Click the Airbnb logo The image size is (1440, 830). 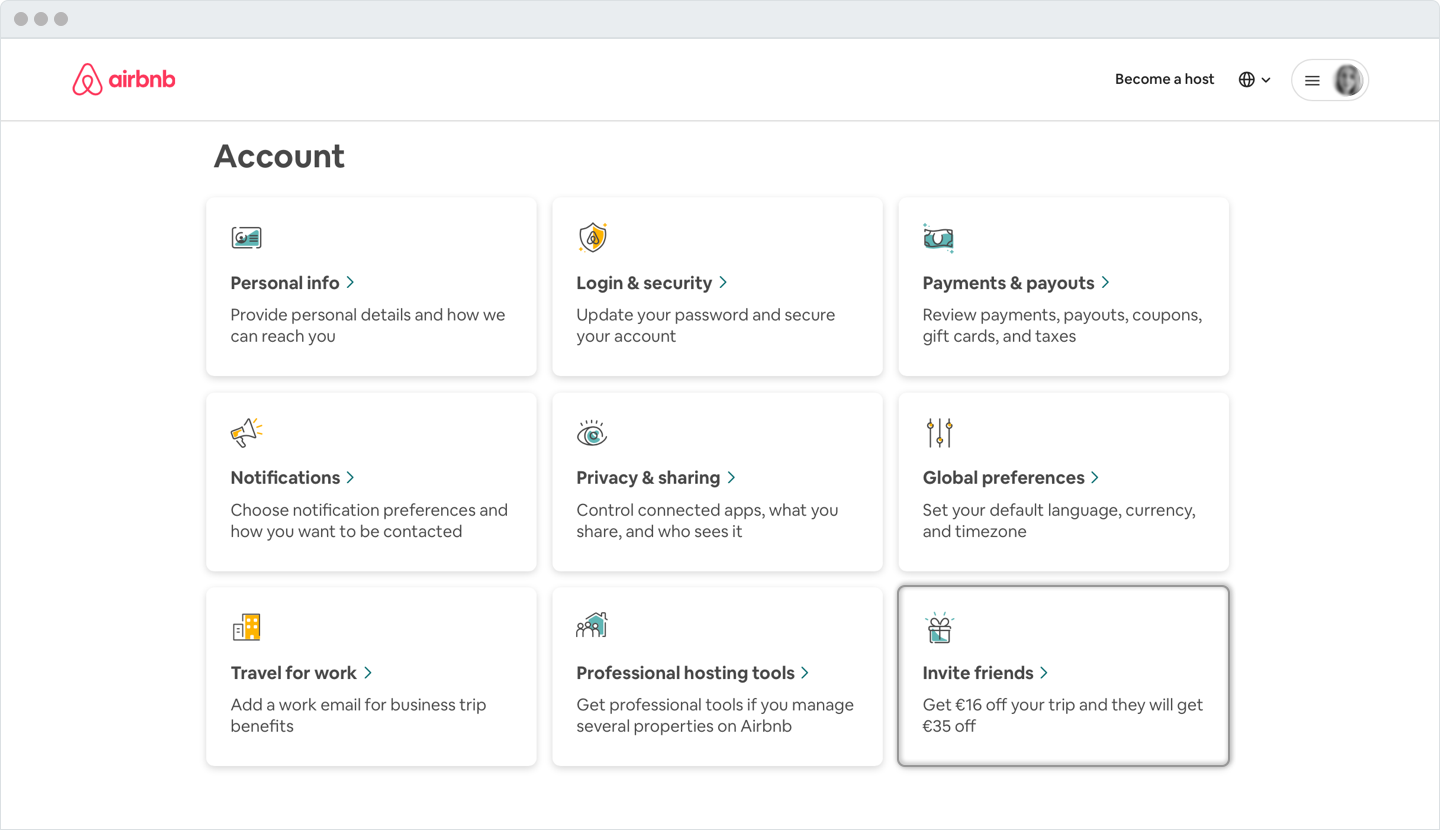[123, 80]
